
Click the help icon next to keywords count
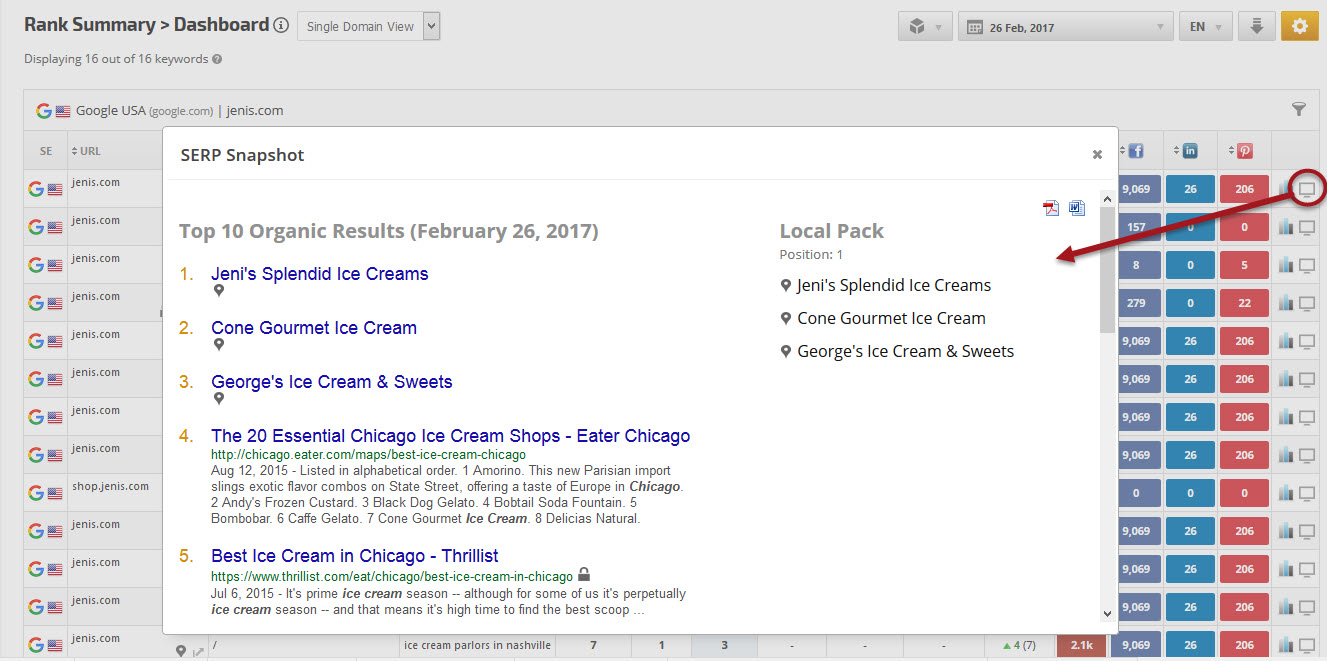217,59
